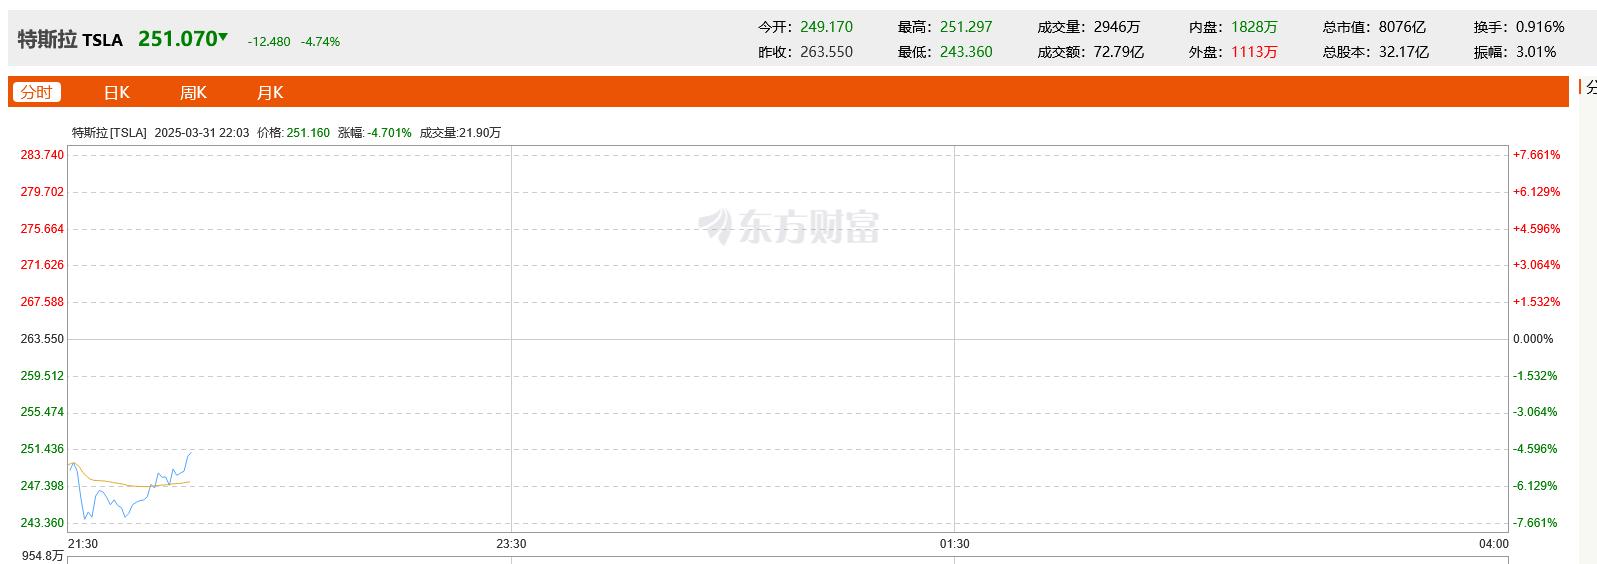This screenshot has width=1597, height=564.
Task: Click the 昨收 value 263.550
Action: pyautogui.click(x=826, y=52)
